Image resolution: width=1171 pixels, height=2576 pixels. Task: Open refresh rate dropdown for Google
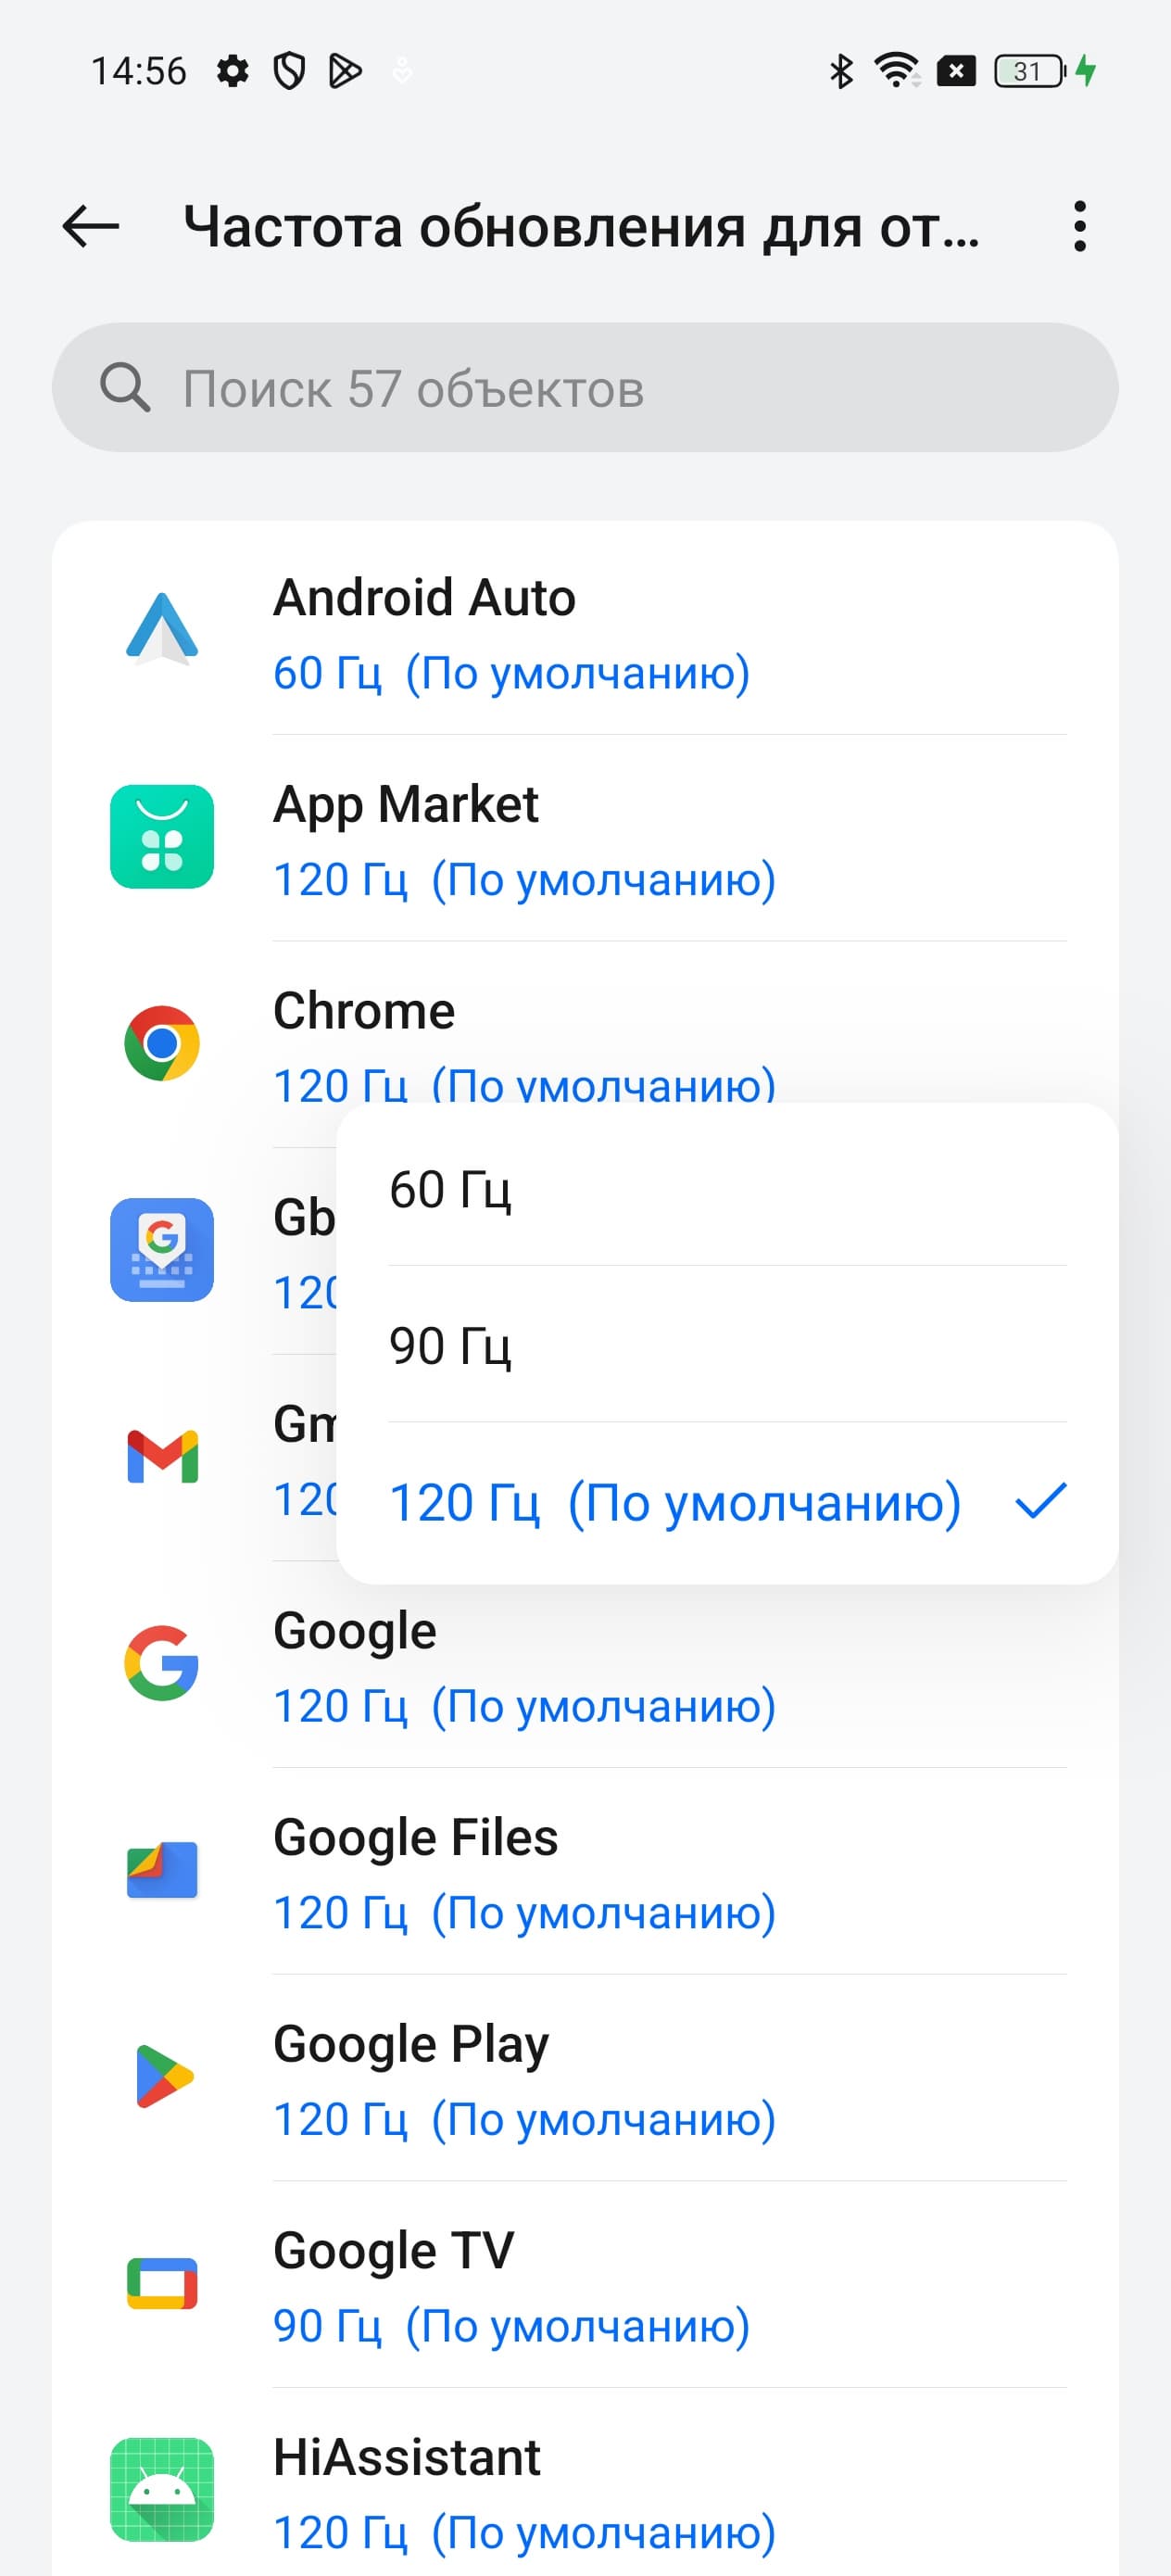(x=524, y=1707)
